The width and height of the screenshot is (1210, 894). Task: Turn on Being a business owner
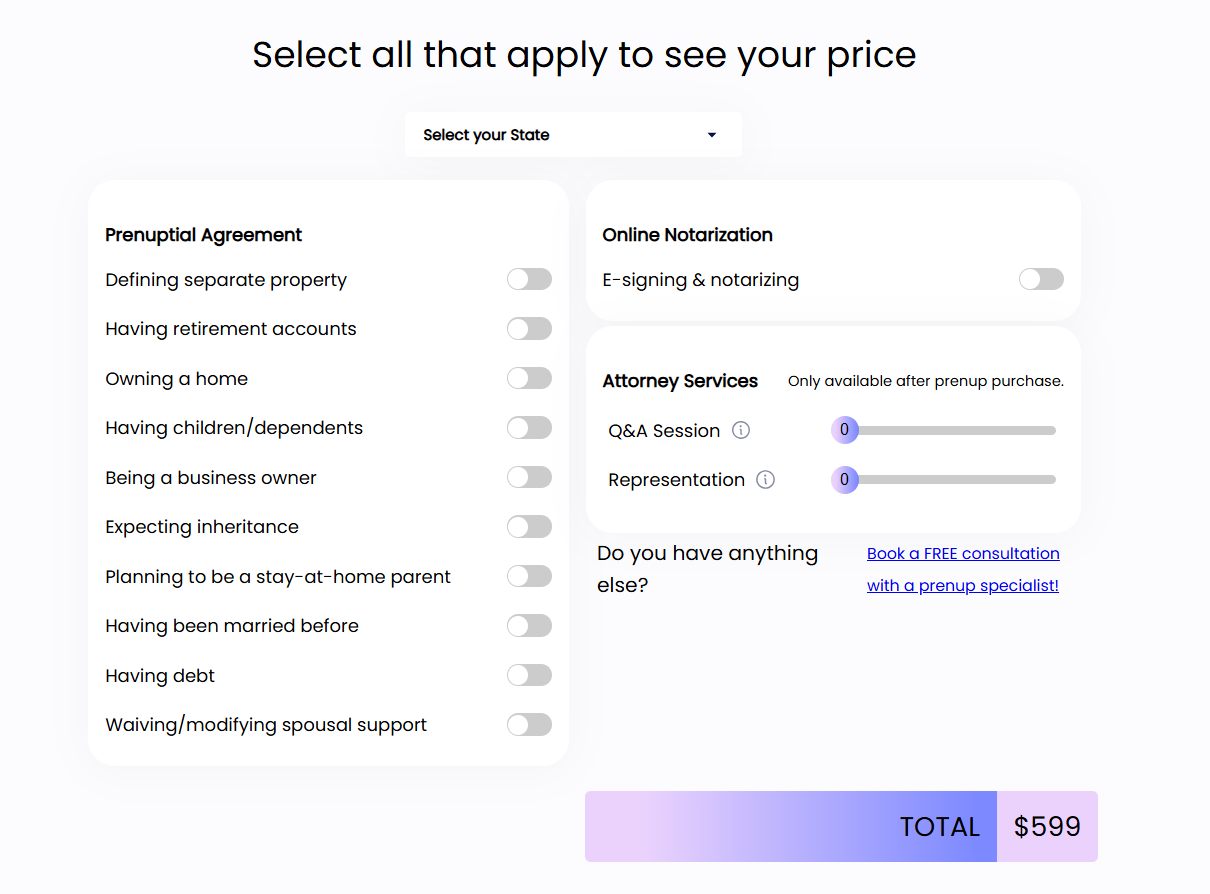point(529,478)
